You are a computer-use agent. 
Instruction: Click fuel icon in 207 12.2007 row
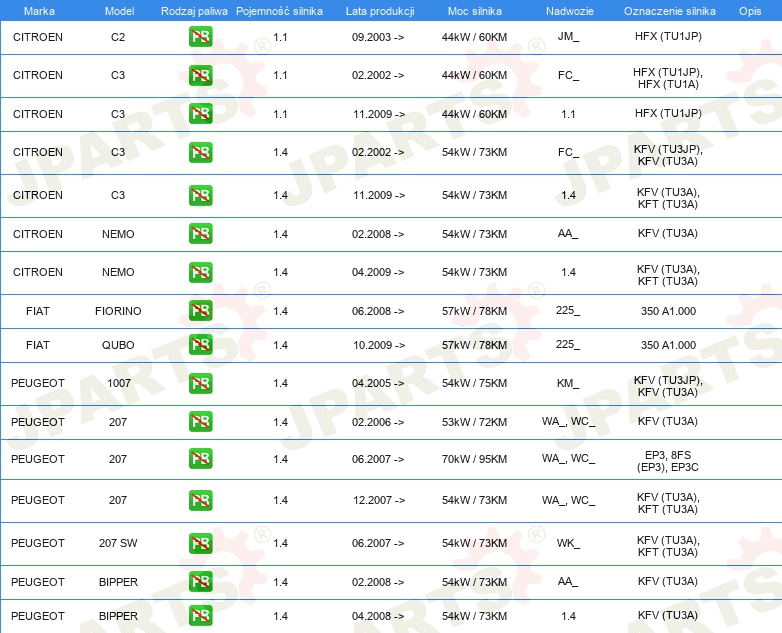click(200, 500)
